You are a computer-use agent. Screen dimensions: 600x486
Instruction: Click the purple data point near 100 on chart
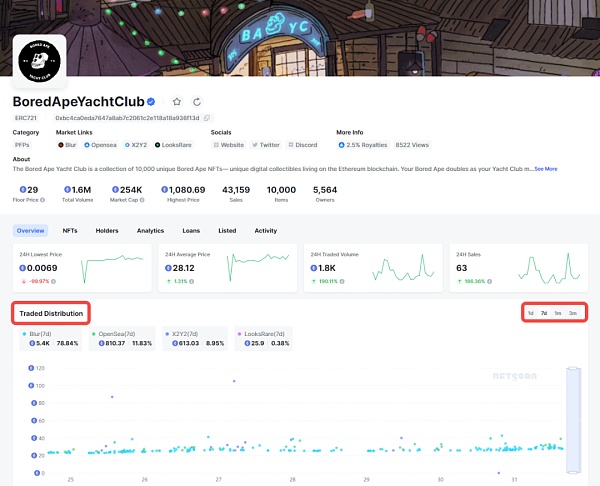pos(234,381)
